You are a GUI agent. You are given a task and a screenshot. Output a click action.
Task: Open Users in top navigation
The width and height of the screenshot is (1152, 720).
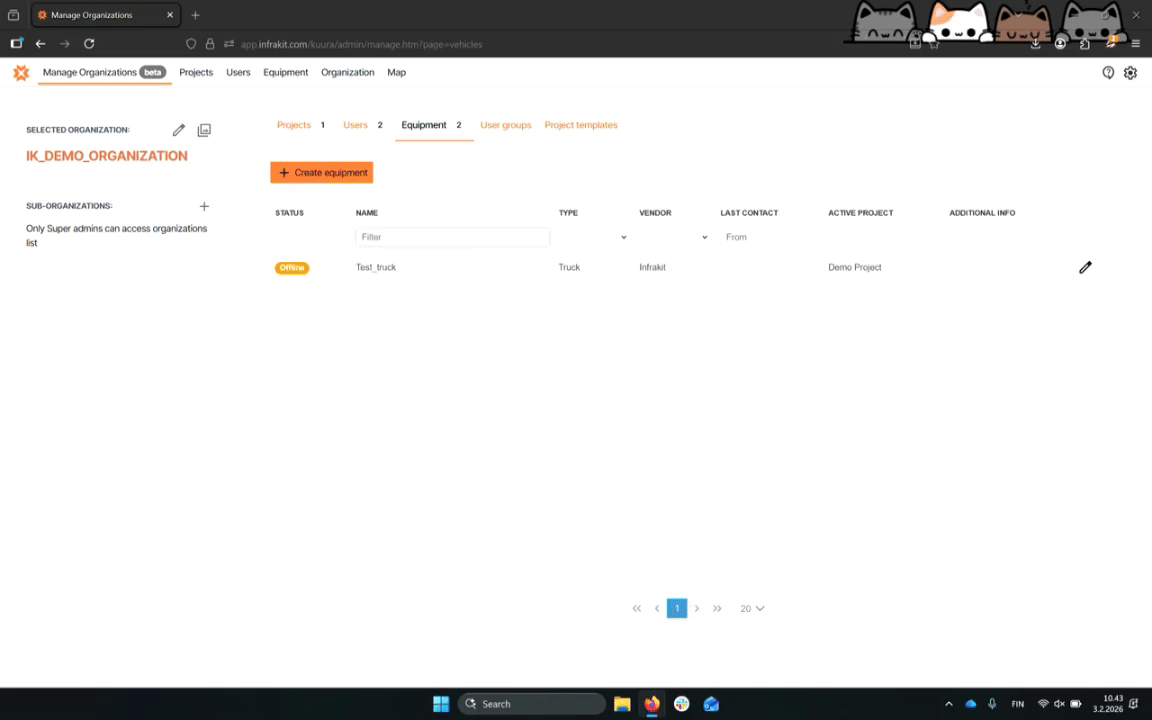[x=238, y=72]
